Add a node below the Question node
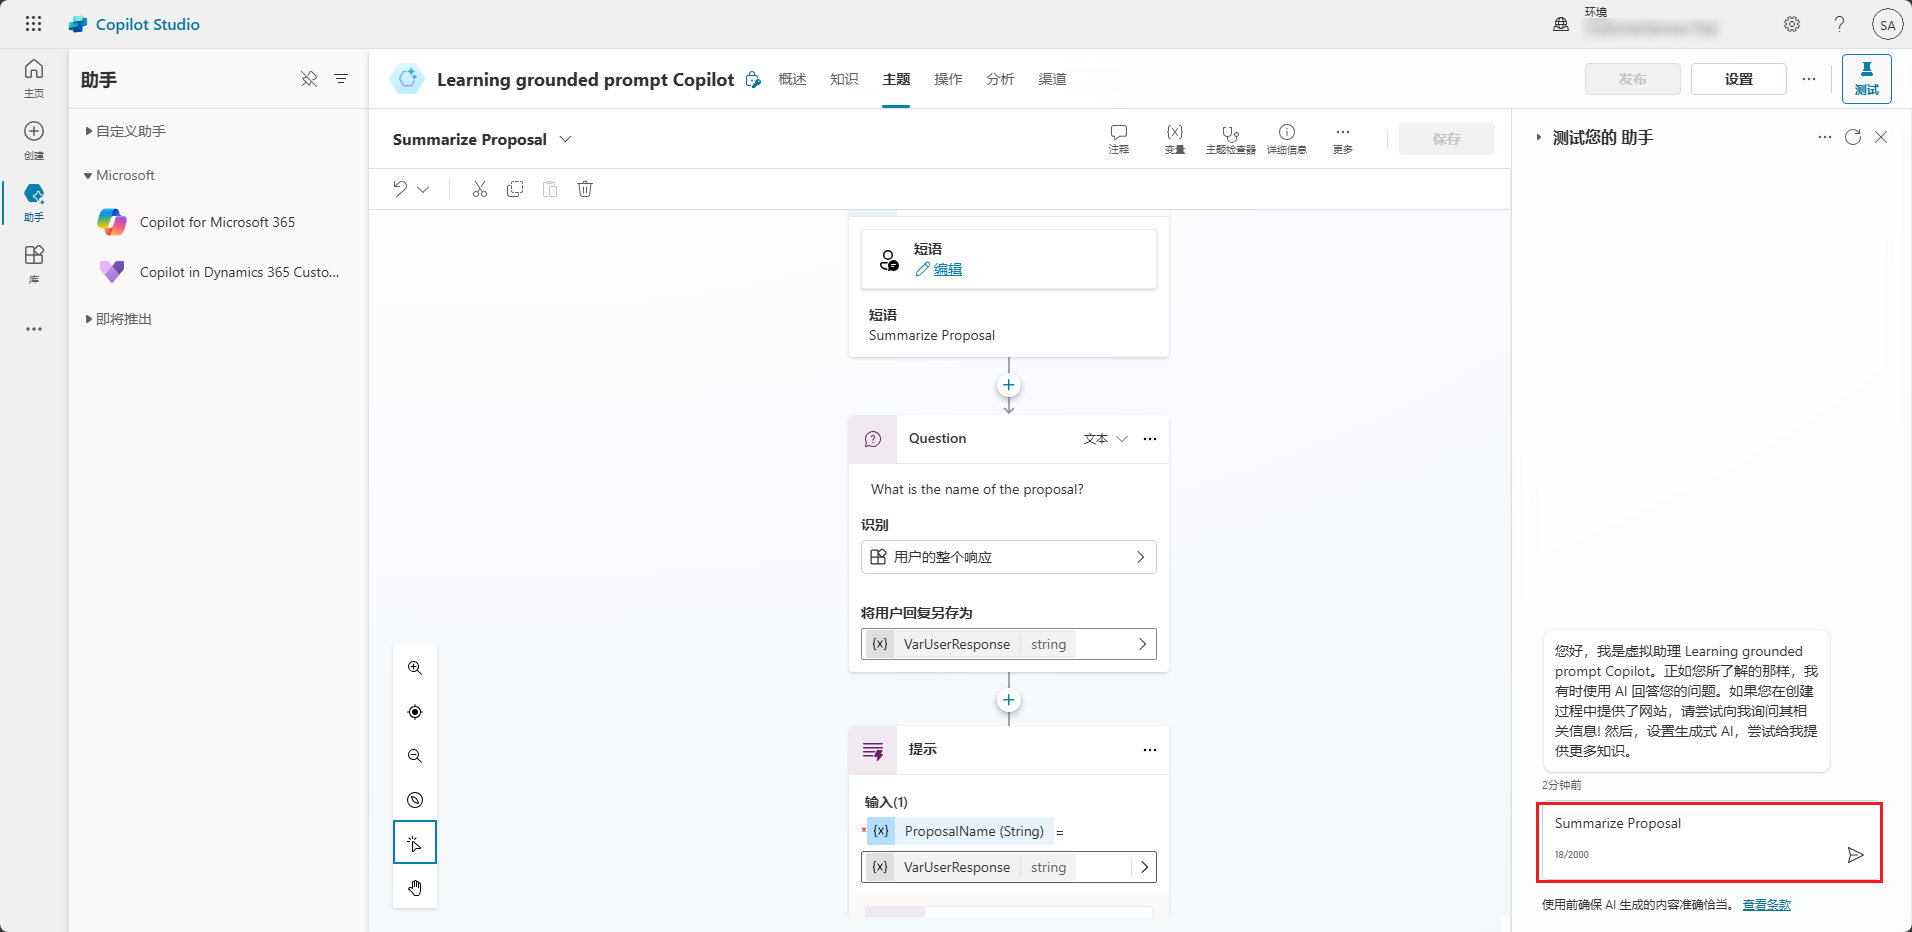Screen dimensions: 1912x932 pyautogui.click(x=1009, y=700)
